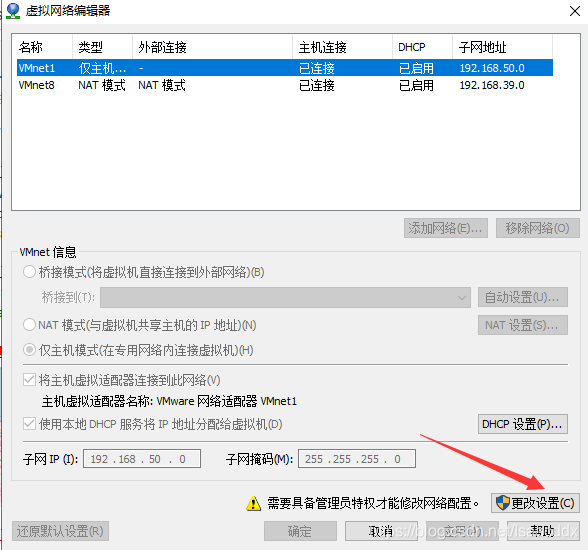Viewport: 588px width, 550px height.
Task: Click the 更改设置(C) button
Action: (x=535, y=503)
